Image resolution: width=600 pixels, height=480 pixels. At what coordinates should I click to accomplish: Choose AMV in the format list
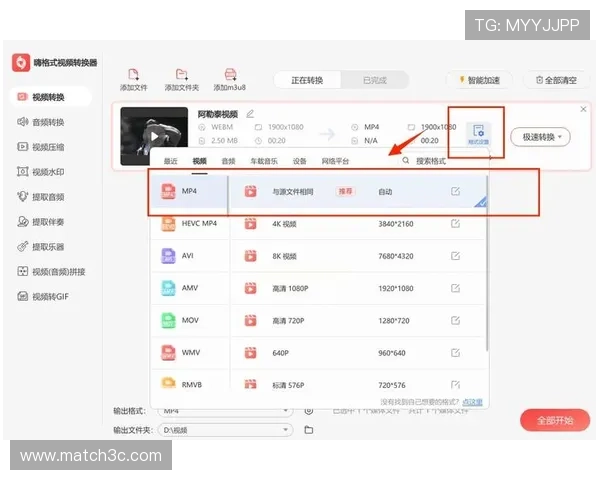190,288
